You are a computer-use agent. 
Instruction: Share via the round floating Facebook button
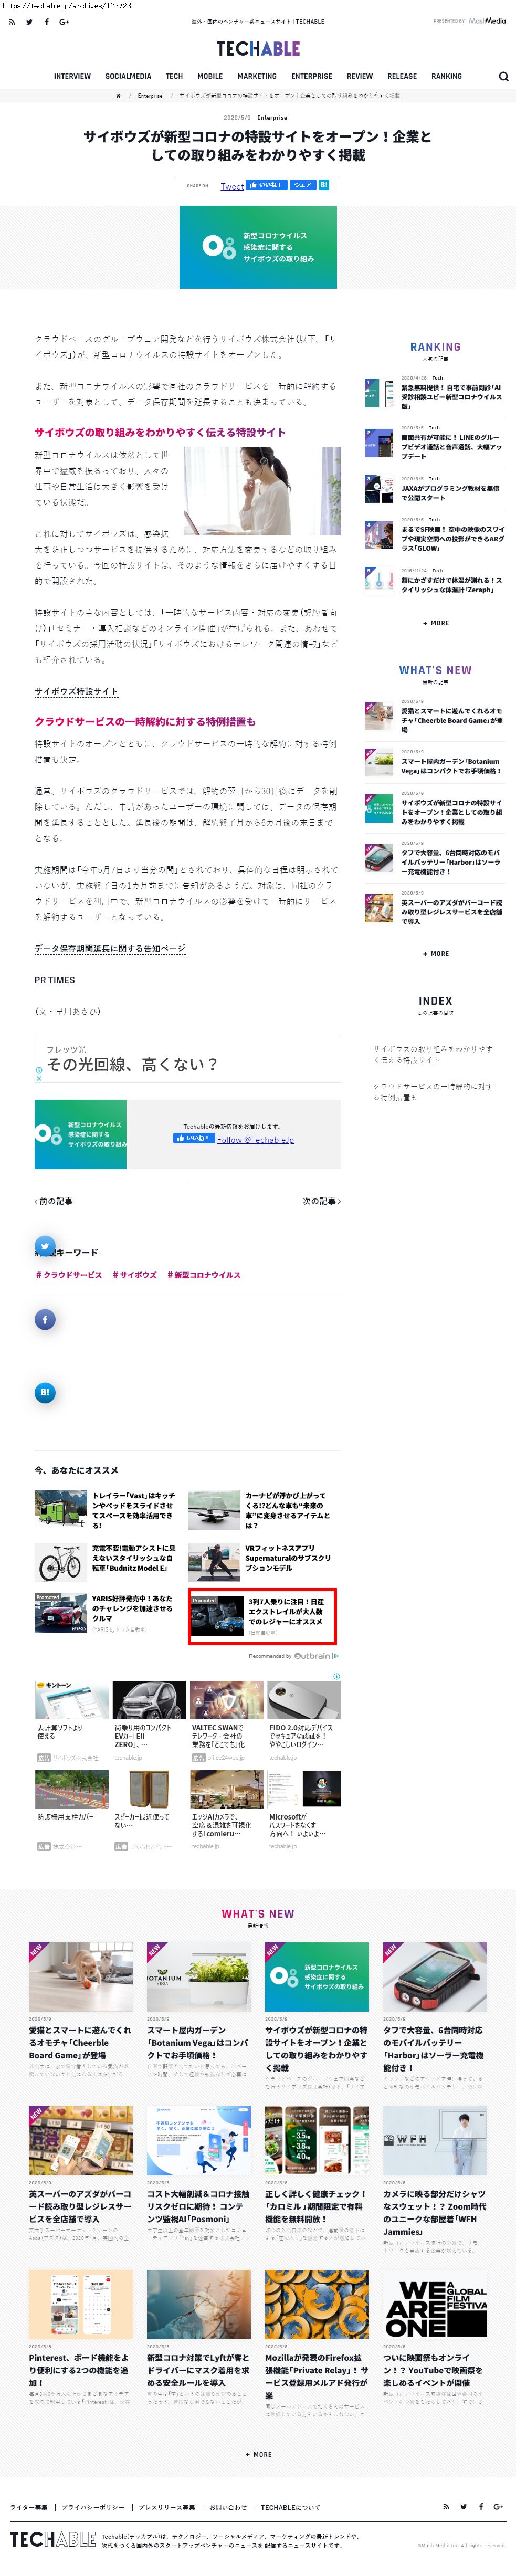click(45, 1319)
